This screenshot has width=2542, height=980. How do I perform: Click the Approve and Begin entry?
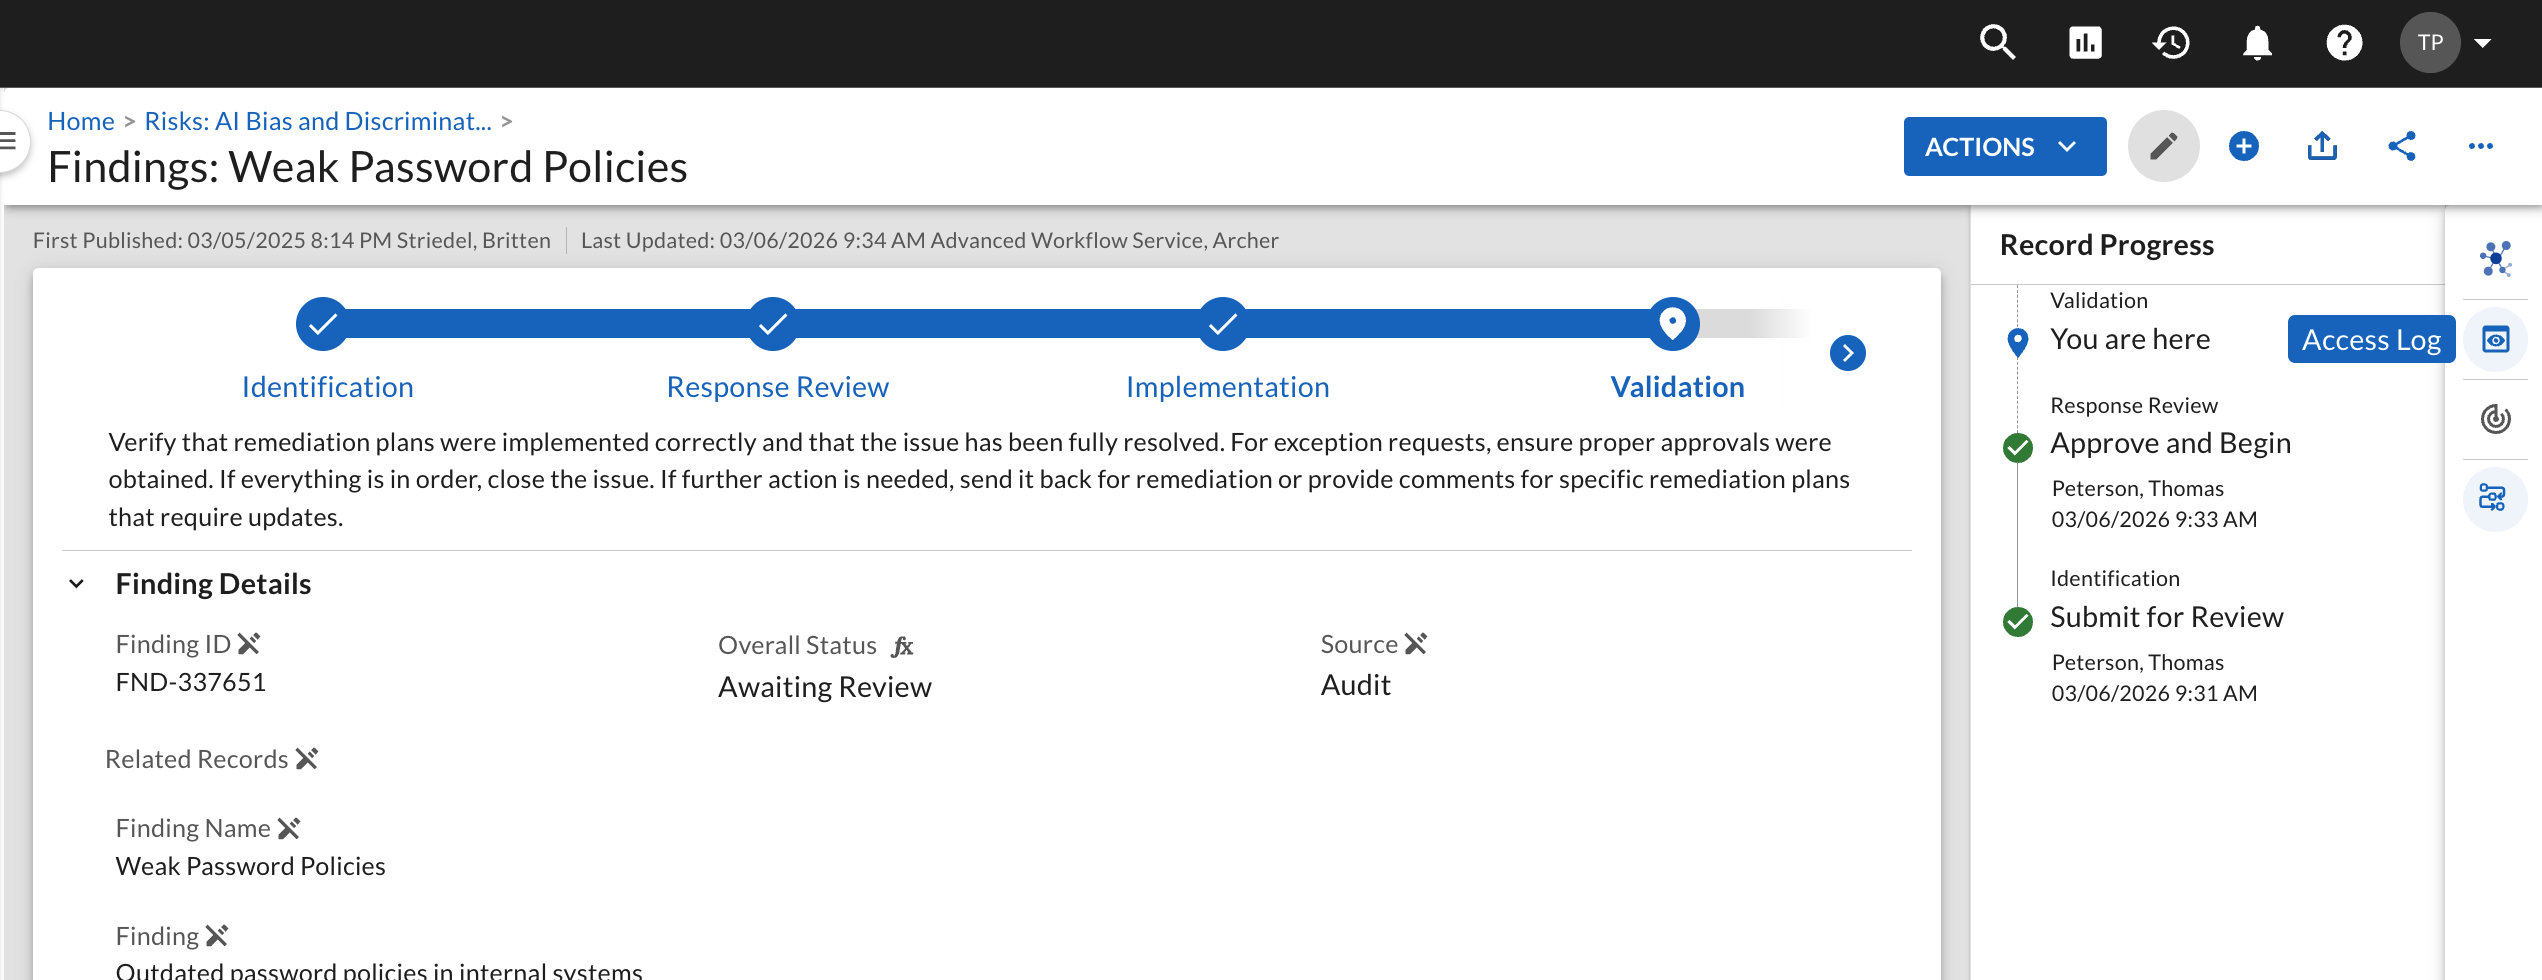[x=2170, y=443]
